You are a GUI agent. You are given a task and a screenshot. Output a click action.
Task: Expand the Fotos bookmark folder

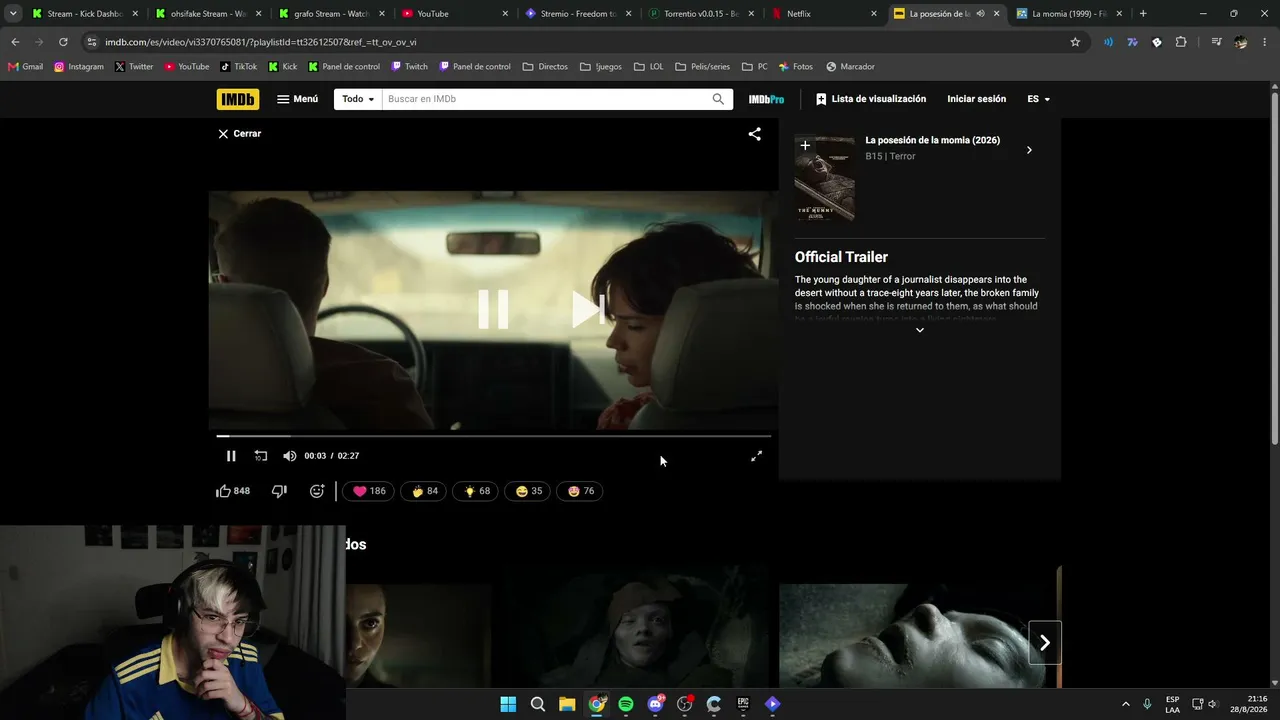(795, 67)
